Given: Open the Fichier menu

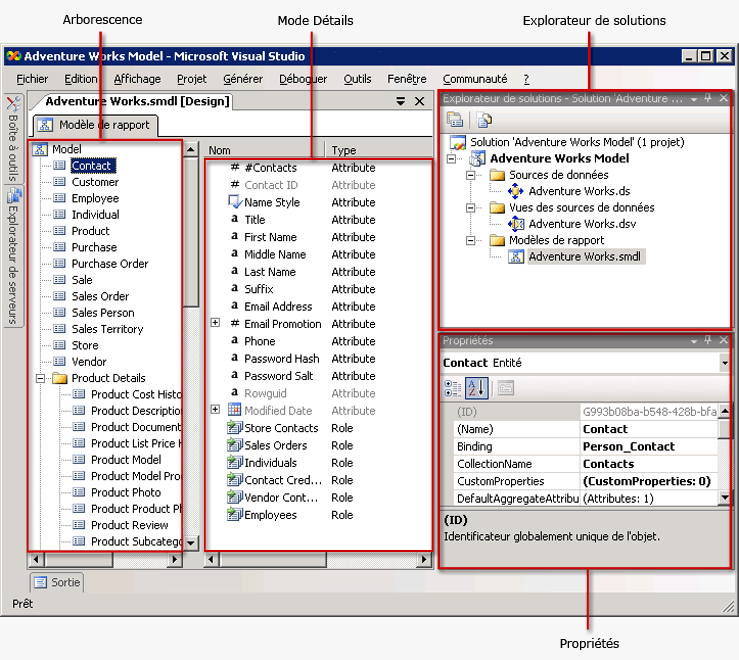Looking at the screenshot, I should coord(32,79).
